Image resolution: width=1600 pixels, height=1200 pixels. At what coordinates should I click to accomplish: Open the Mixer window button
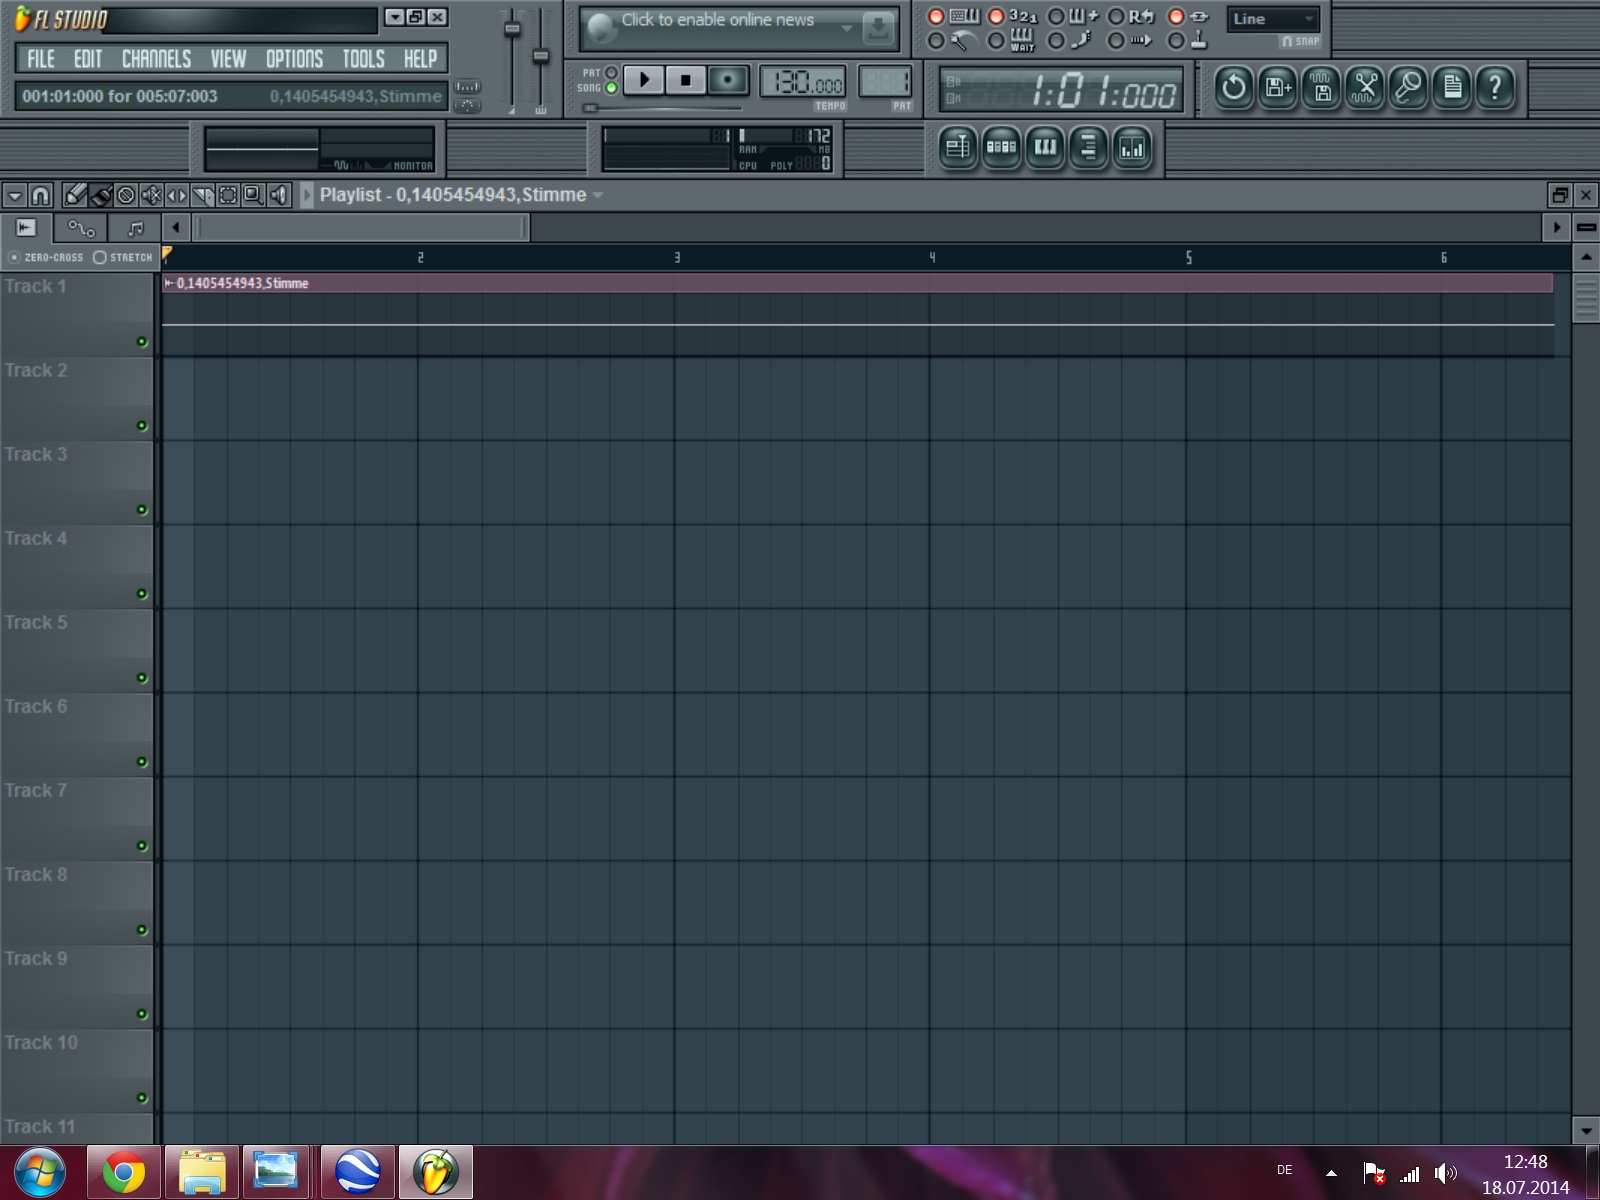(x=1132, y=148)
